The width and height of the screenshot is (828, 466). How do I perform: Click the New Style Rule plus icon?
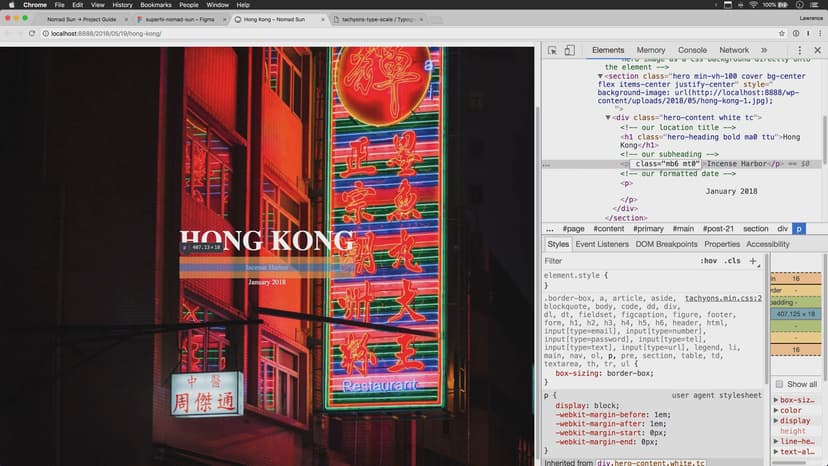(x=753, y=260)
